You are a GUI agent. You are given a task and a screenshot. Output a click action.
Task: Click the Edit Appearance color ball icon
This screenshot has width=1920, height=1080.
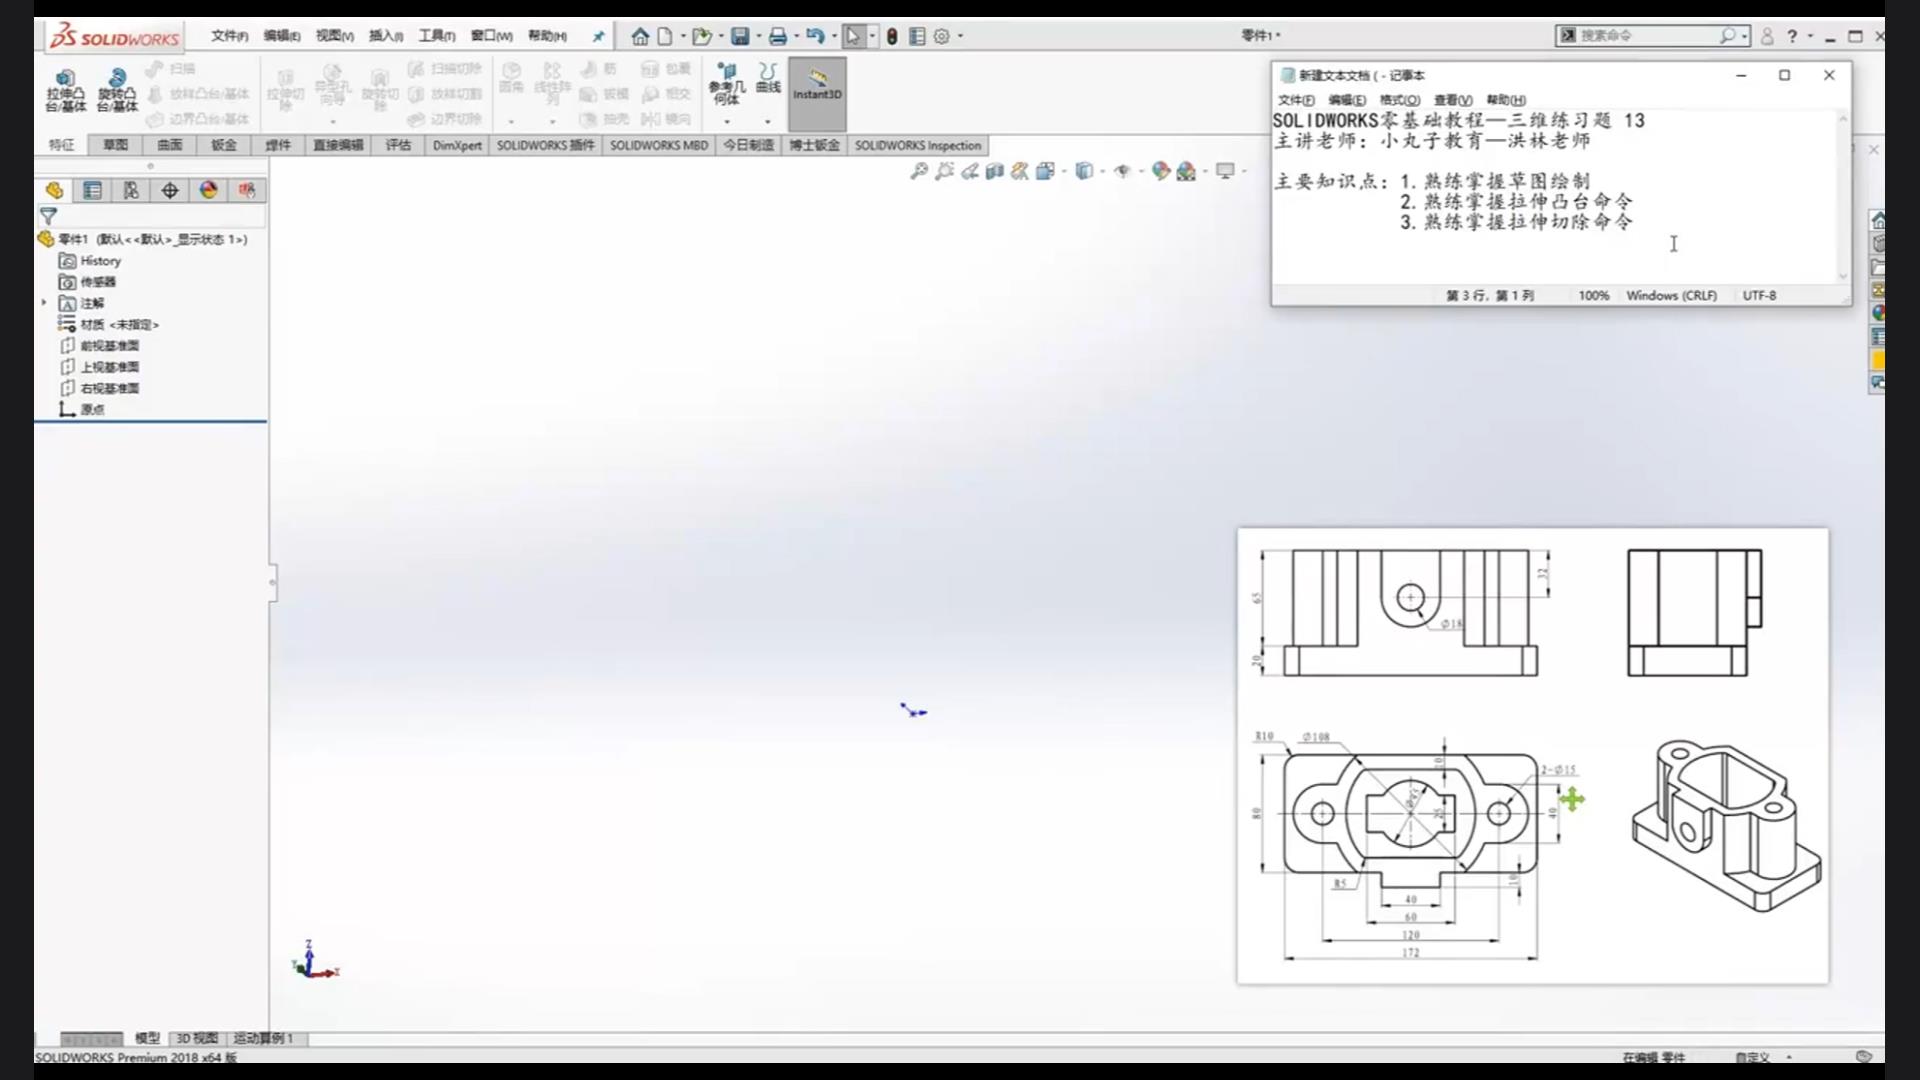(1160, 171)
